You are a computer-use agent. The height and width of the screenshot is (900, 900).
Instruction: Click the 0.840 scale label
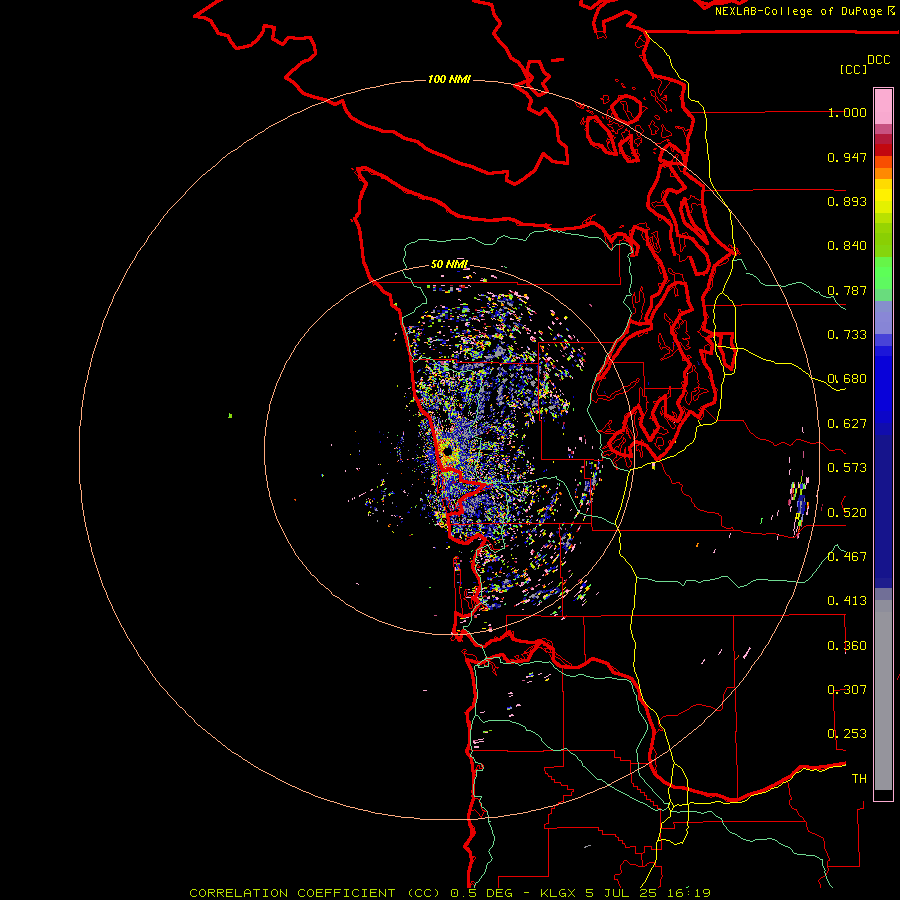coord(847,246)
